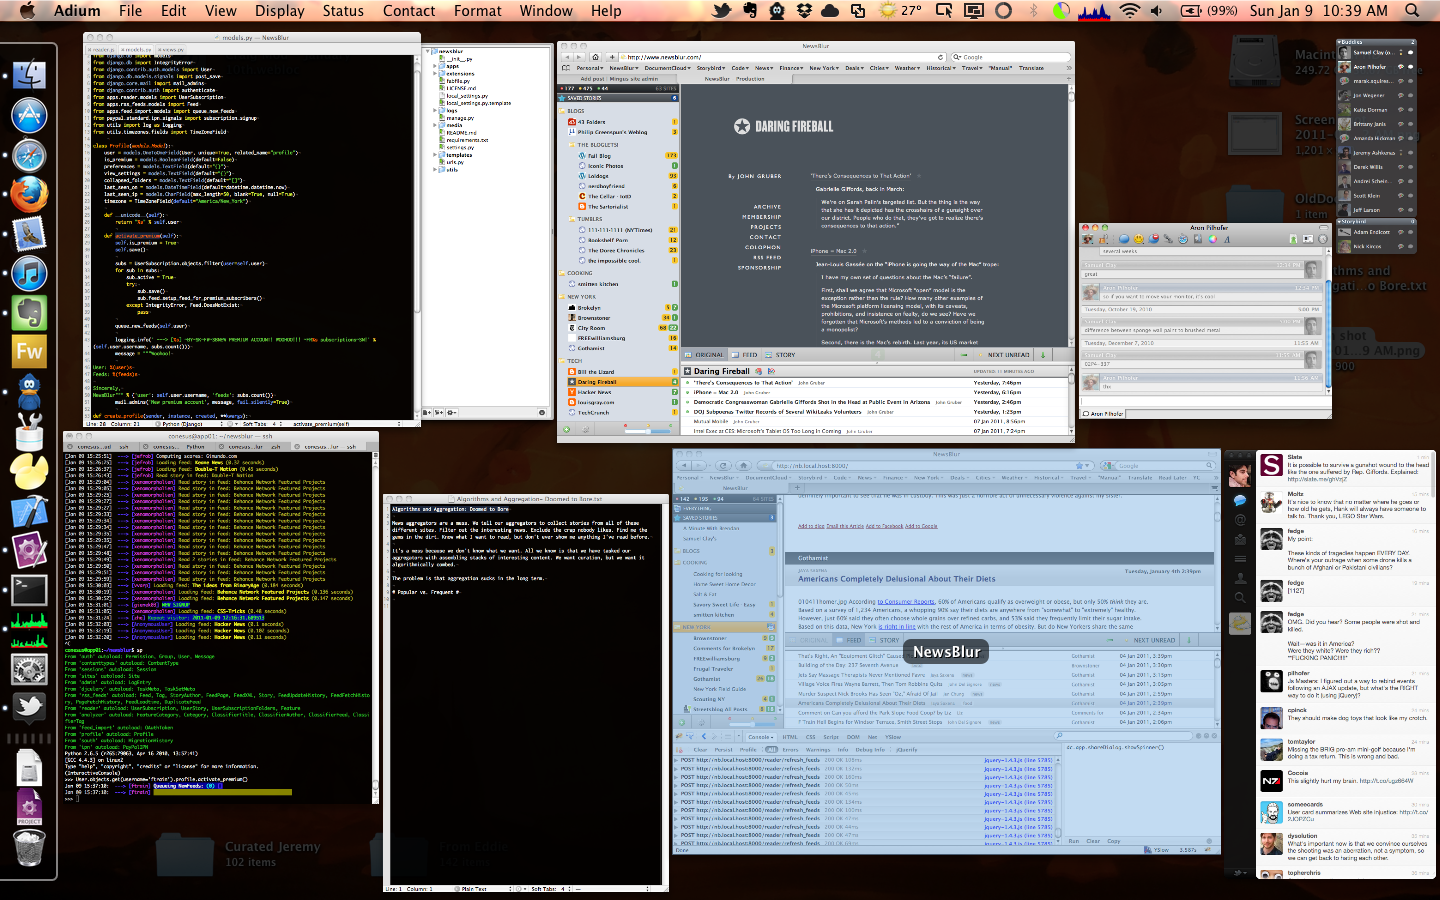Click NEXT UNREAD in Safari NewsBlur window
Image resolution: width=1440 pixels, height=900 pixels.
point(1008,355)
